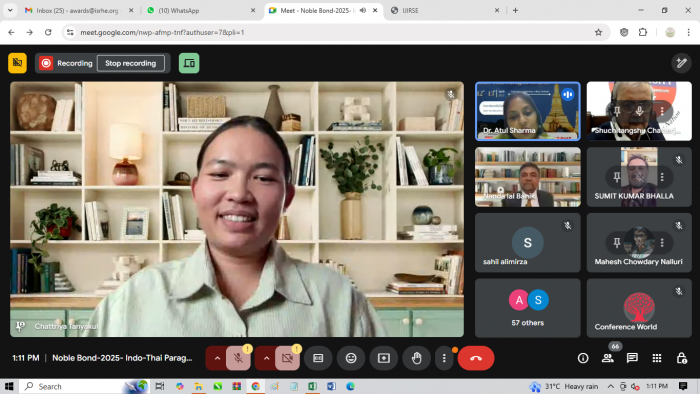Image resolution: width=700 pixels, height=394 pixels.
Task: Stop the meeting recording
Action: tap(130, 63)
